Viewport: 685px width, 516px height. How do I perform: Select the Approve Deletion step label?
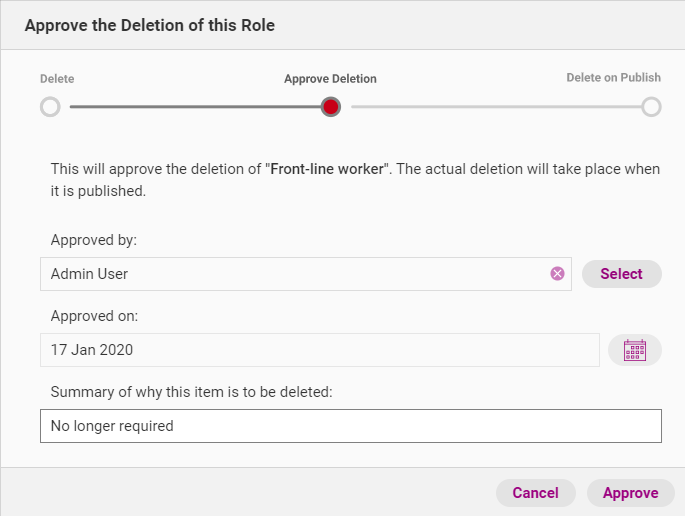[x=330, y=79]
